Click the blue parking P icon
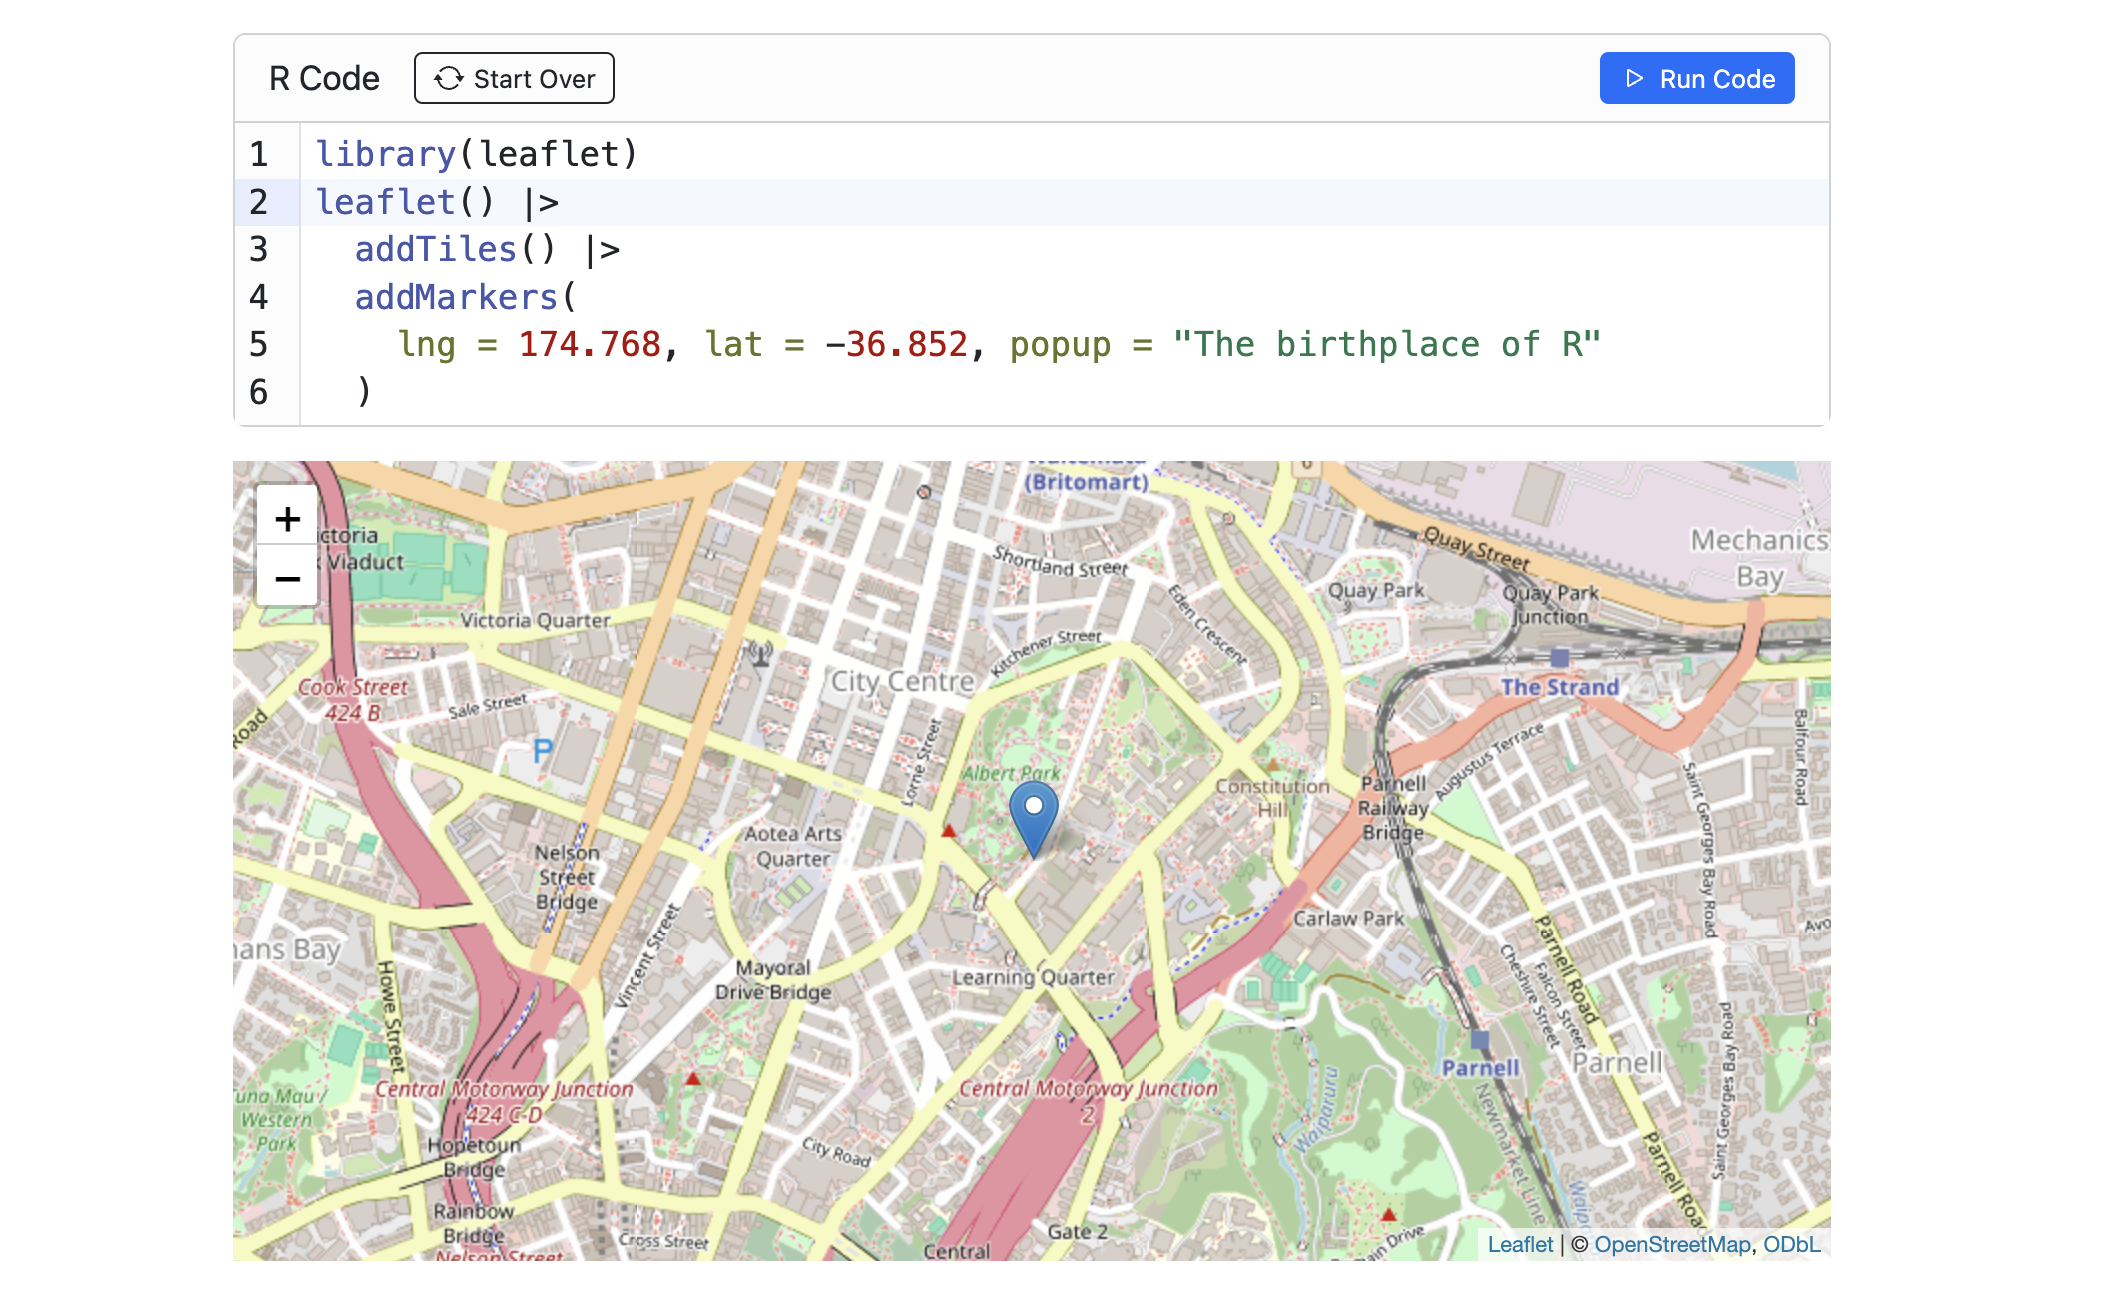 coord(542,750)
